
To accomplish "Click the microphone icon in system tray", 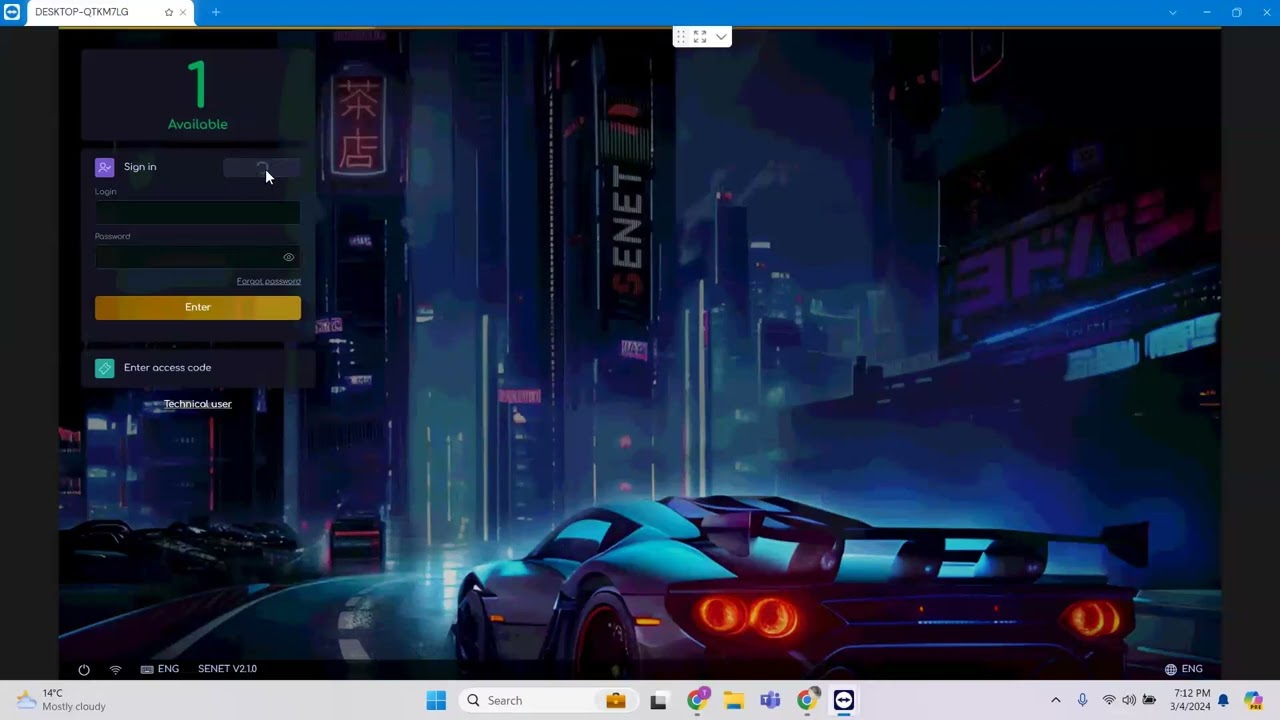I will (x=1082, y=701).
